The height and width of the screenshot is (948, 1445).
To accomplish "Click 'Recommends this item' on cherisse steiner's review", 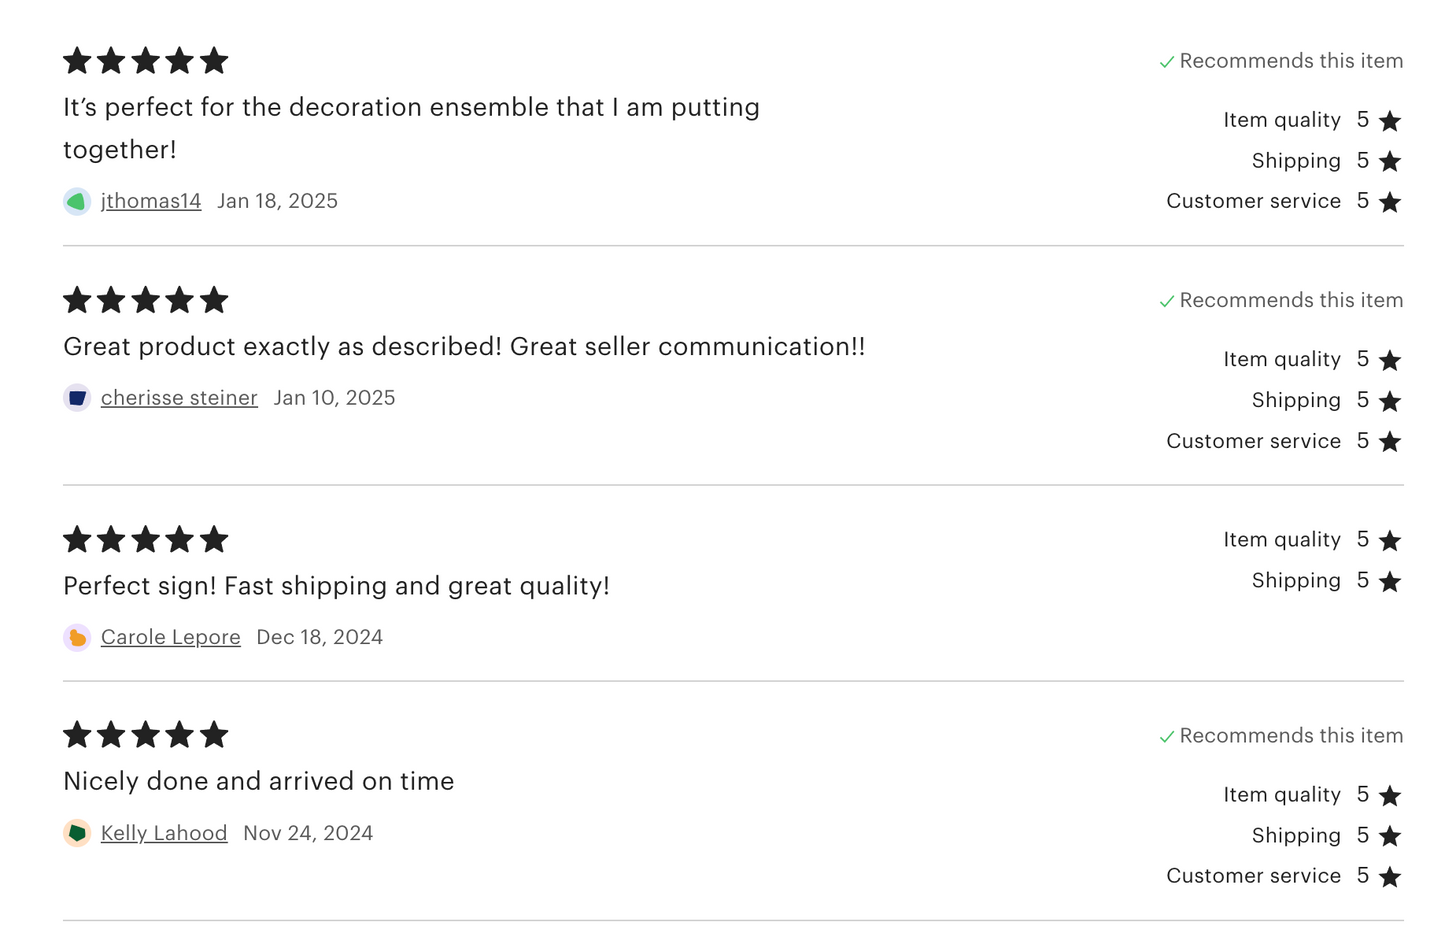I will [x=1290, y=300].
